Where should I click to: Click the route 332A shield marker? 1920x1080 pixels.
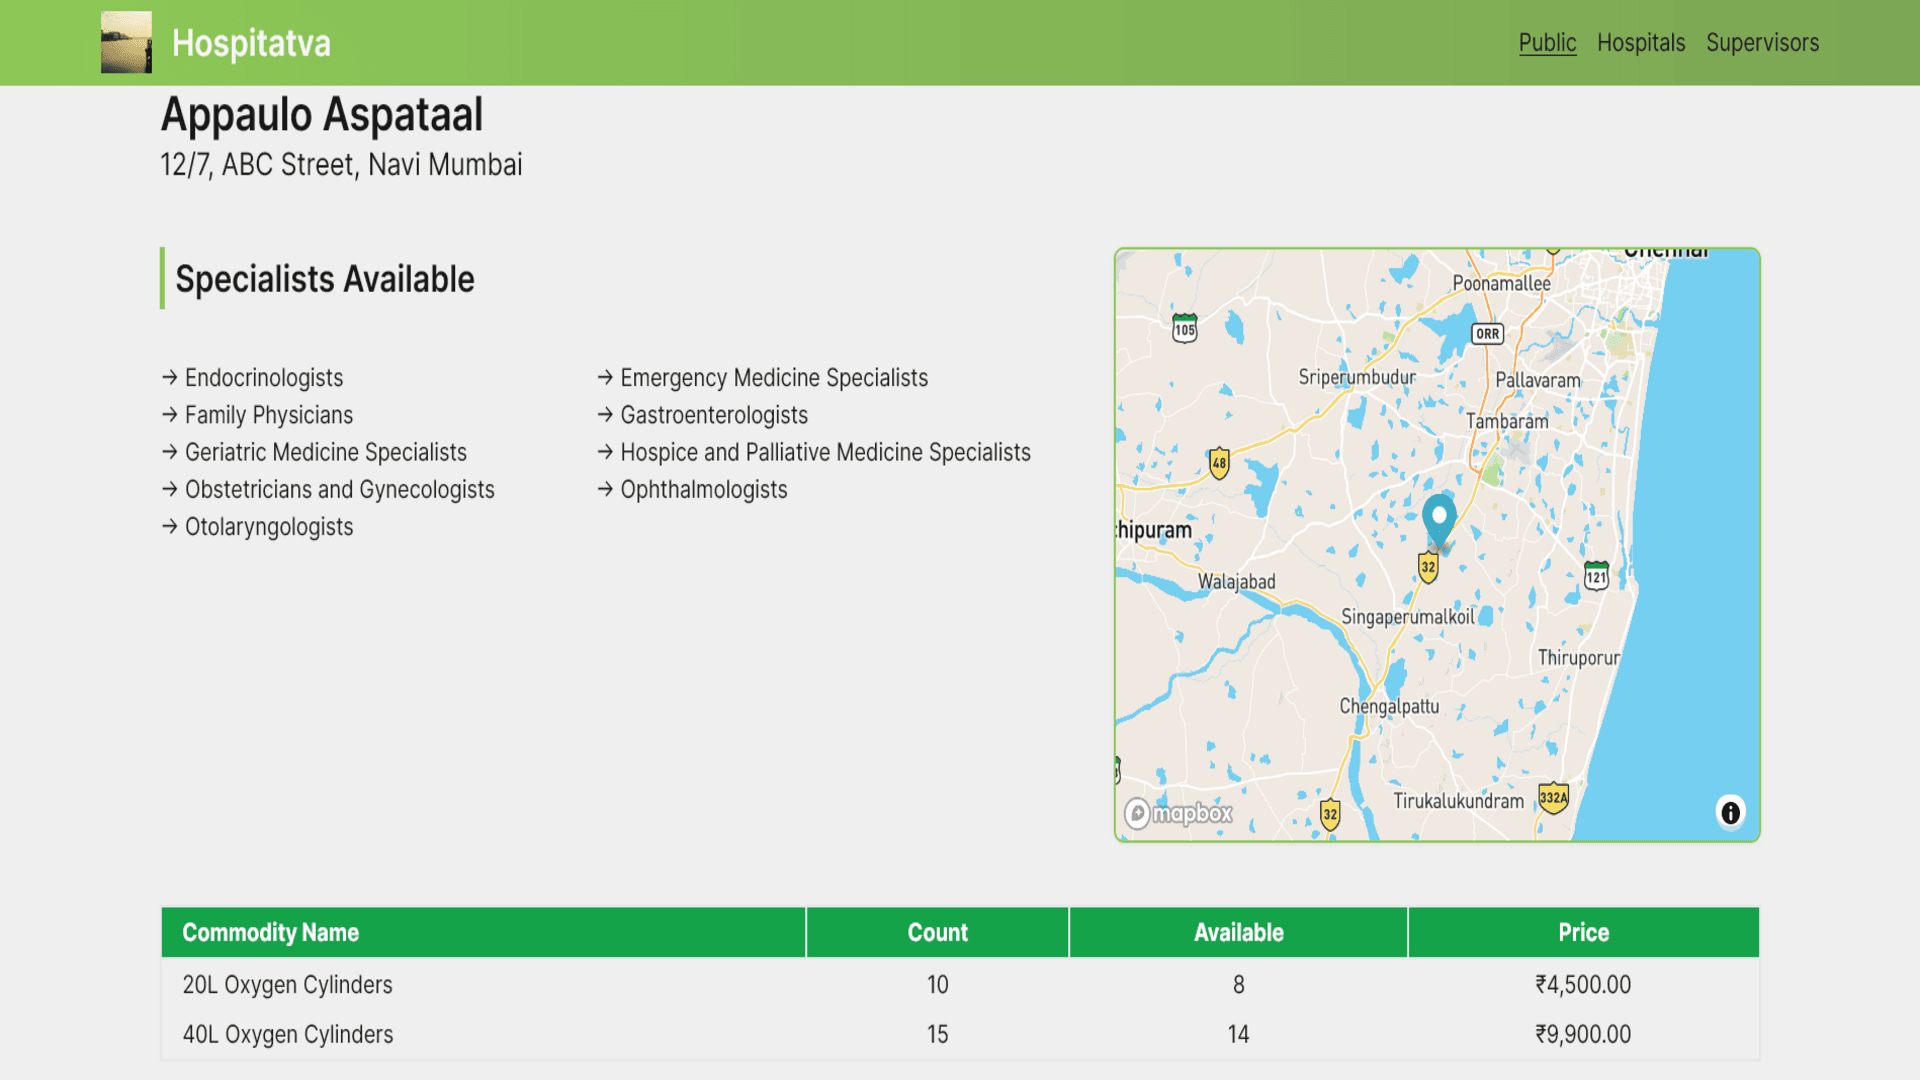(1553, 798)
